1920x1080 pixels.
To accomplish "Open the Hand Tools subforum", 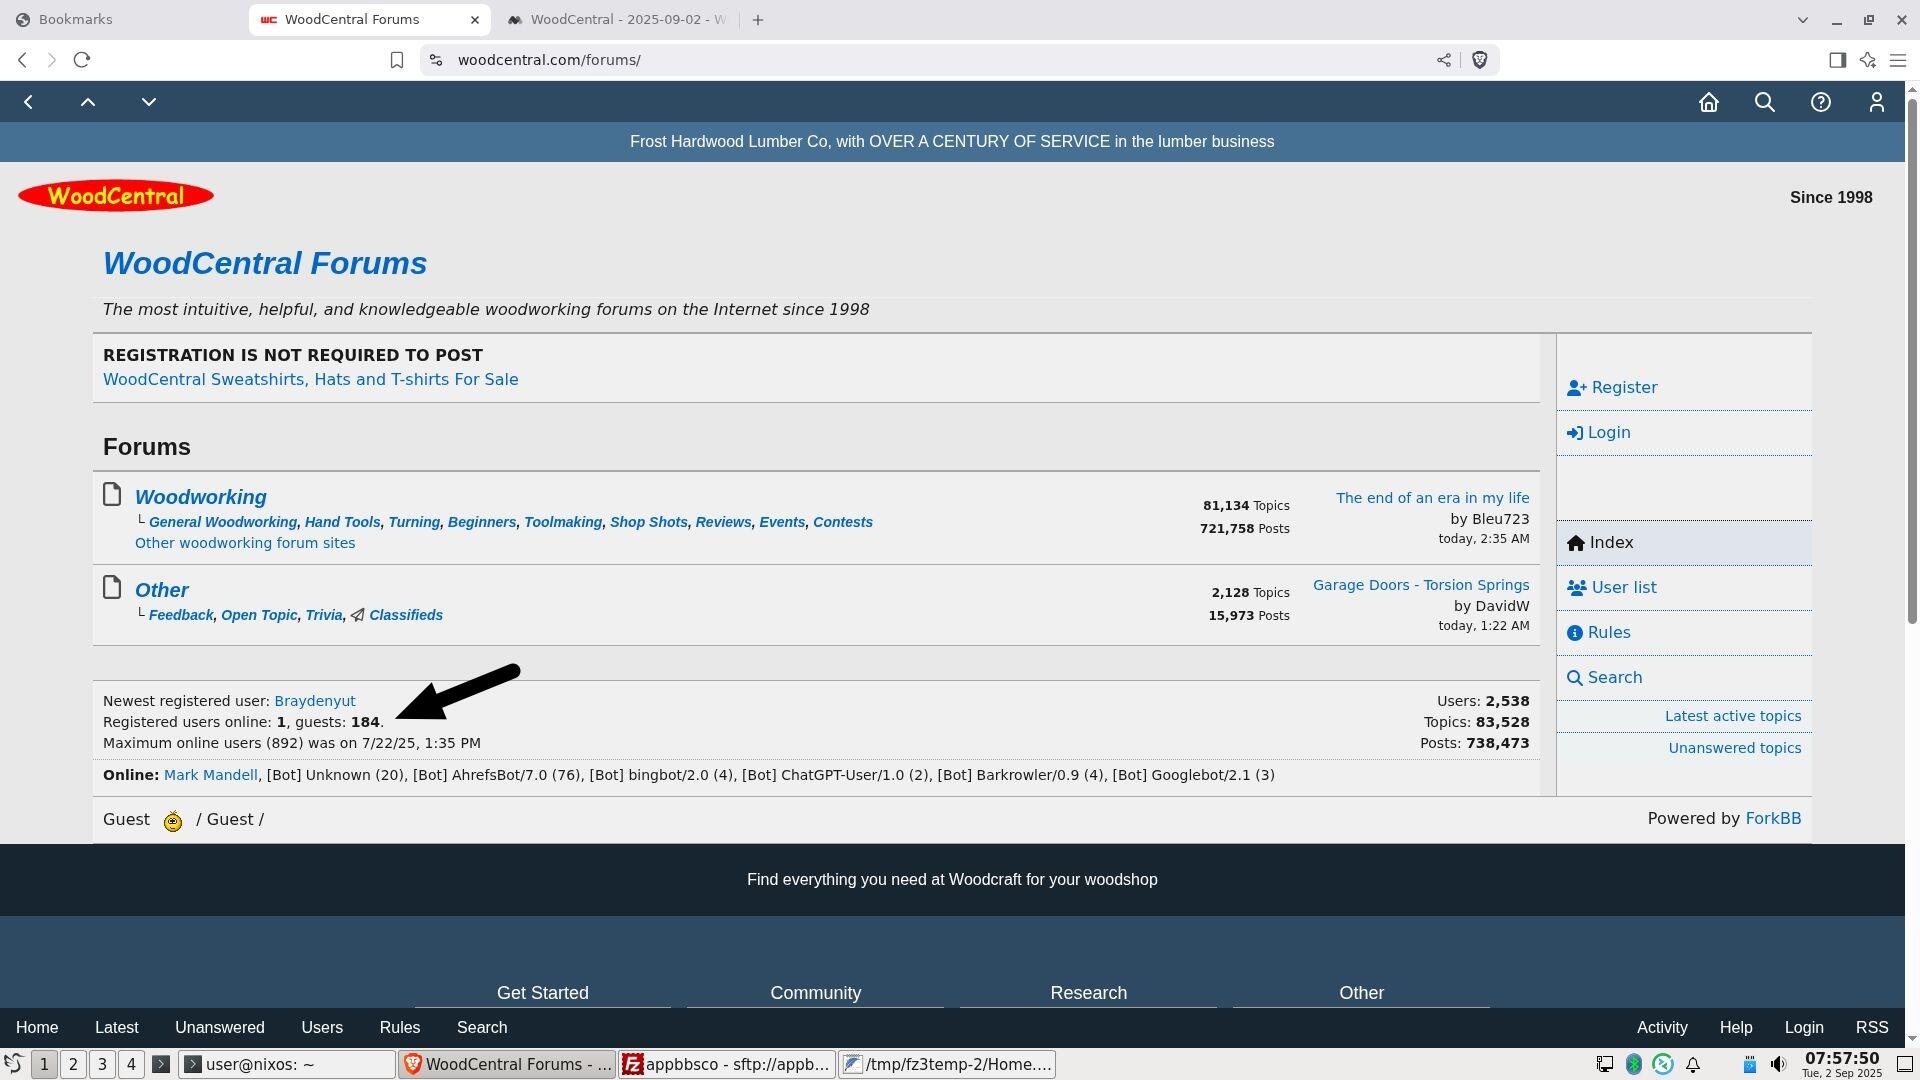I will point(343,522).
